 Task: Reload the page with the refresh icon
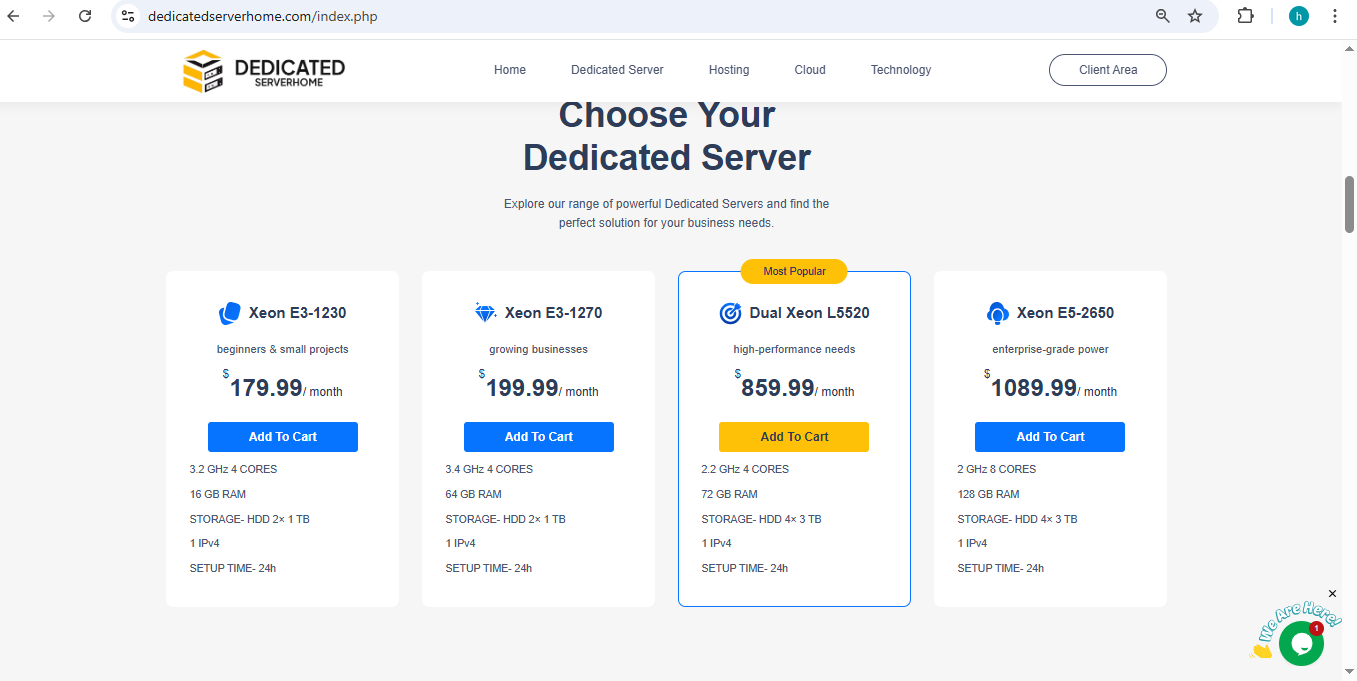85,16
